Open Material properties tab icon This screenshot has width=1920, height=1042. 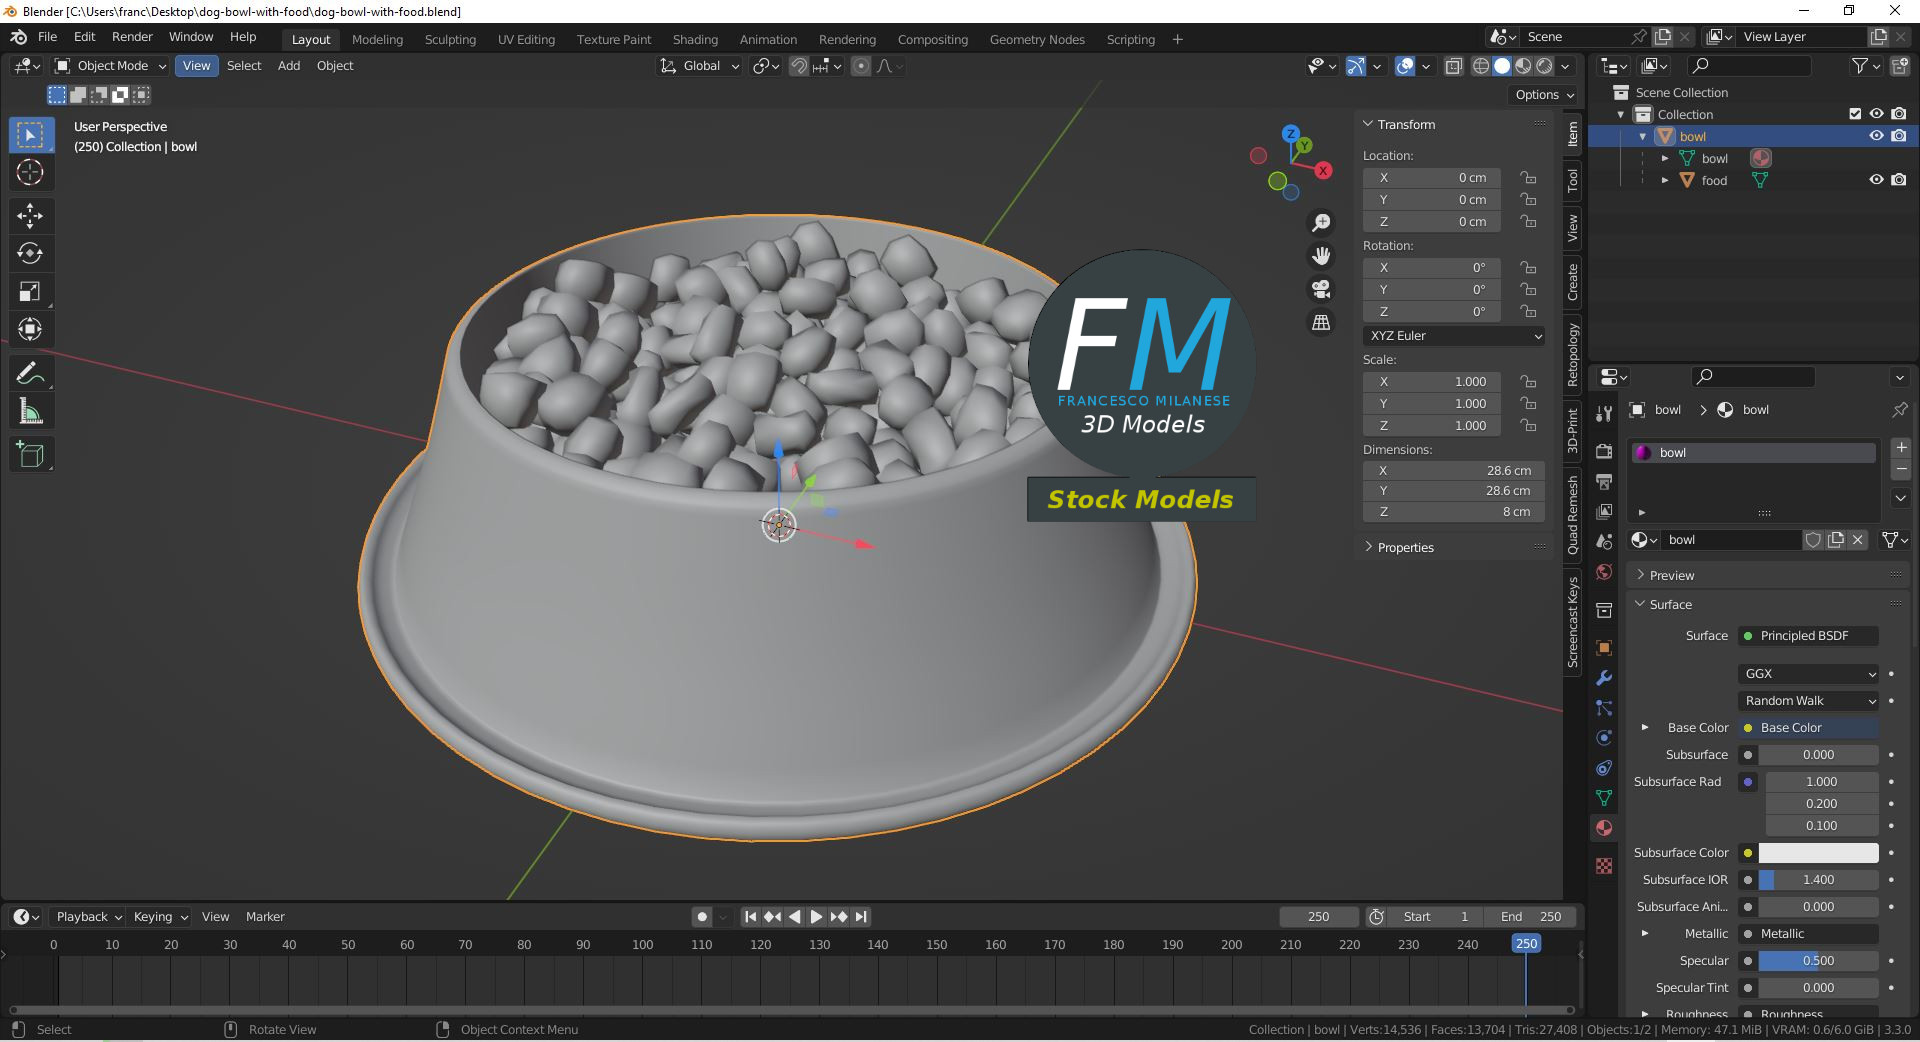[x=1604, y=828]
